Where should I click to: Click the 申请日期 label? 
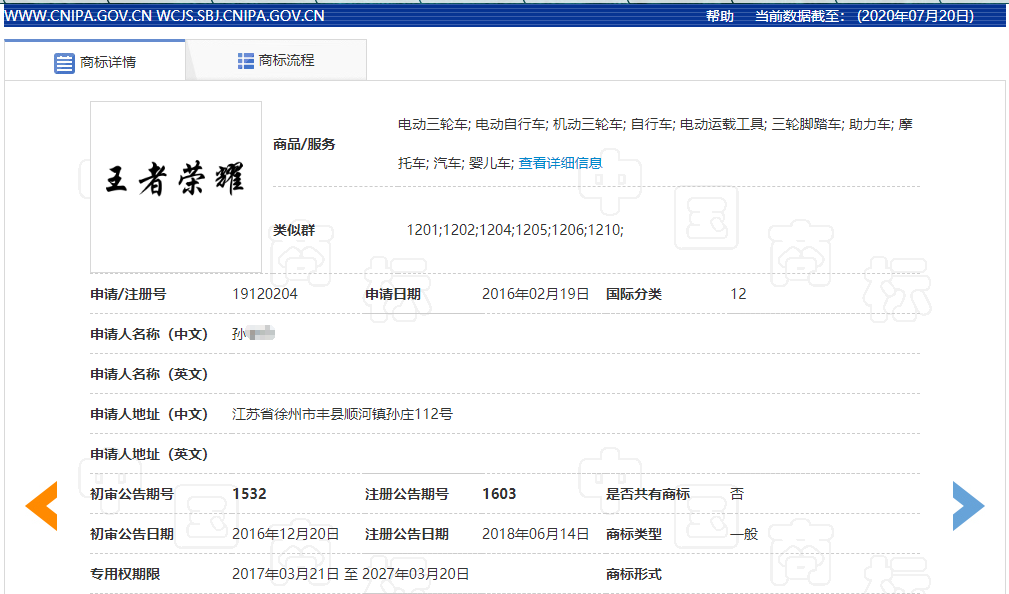click(393, 294)
